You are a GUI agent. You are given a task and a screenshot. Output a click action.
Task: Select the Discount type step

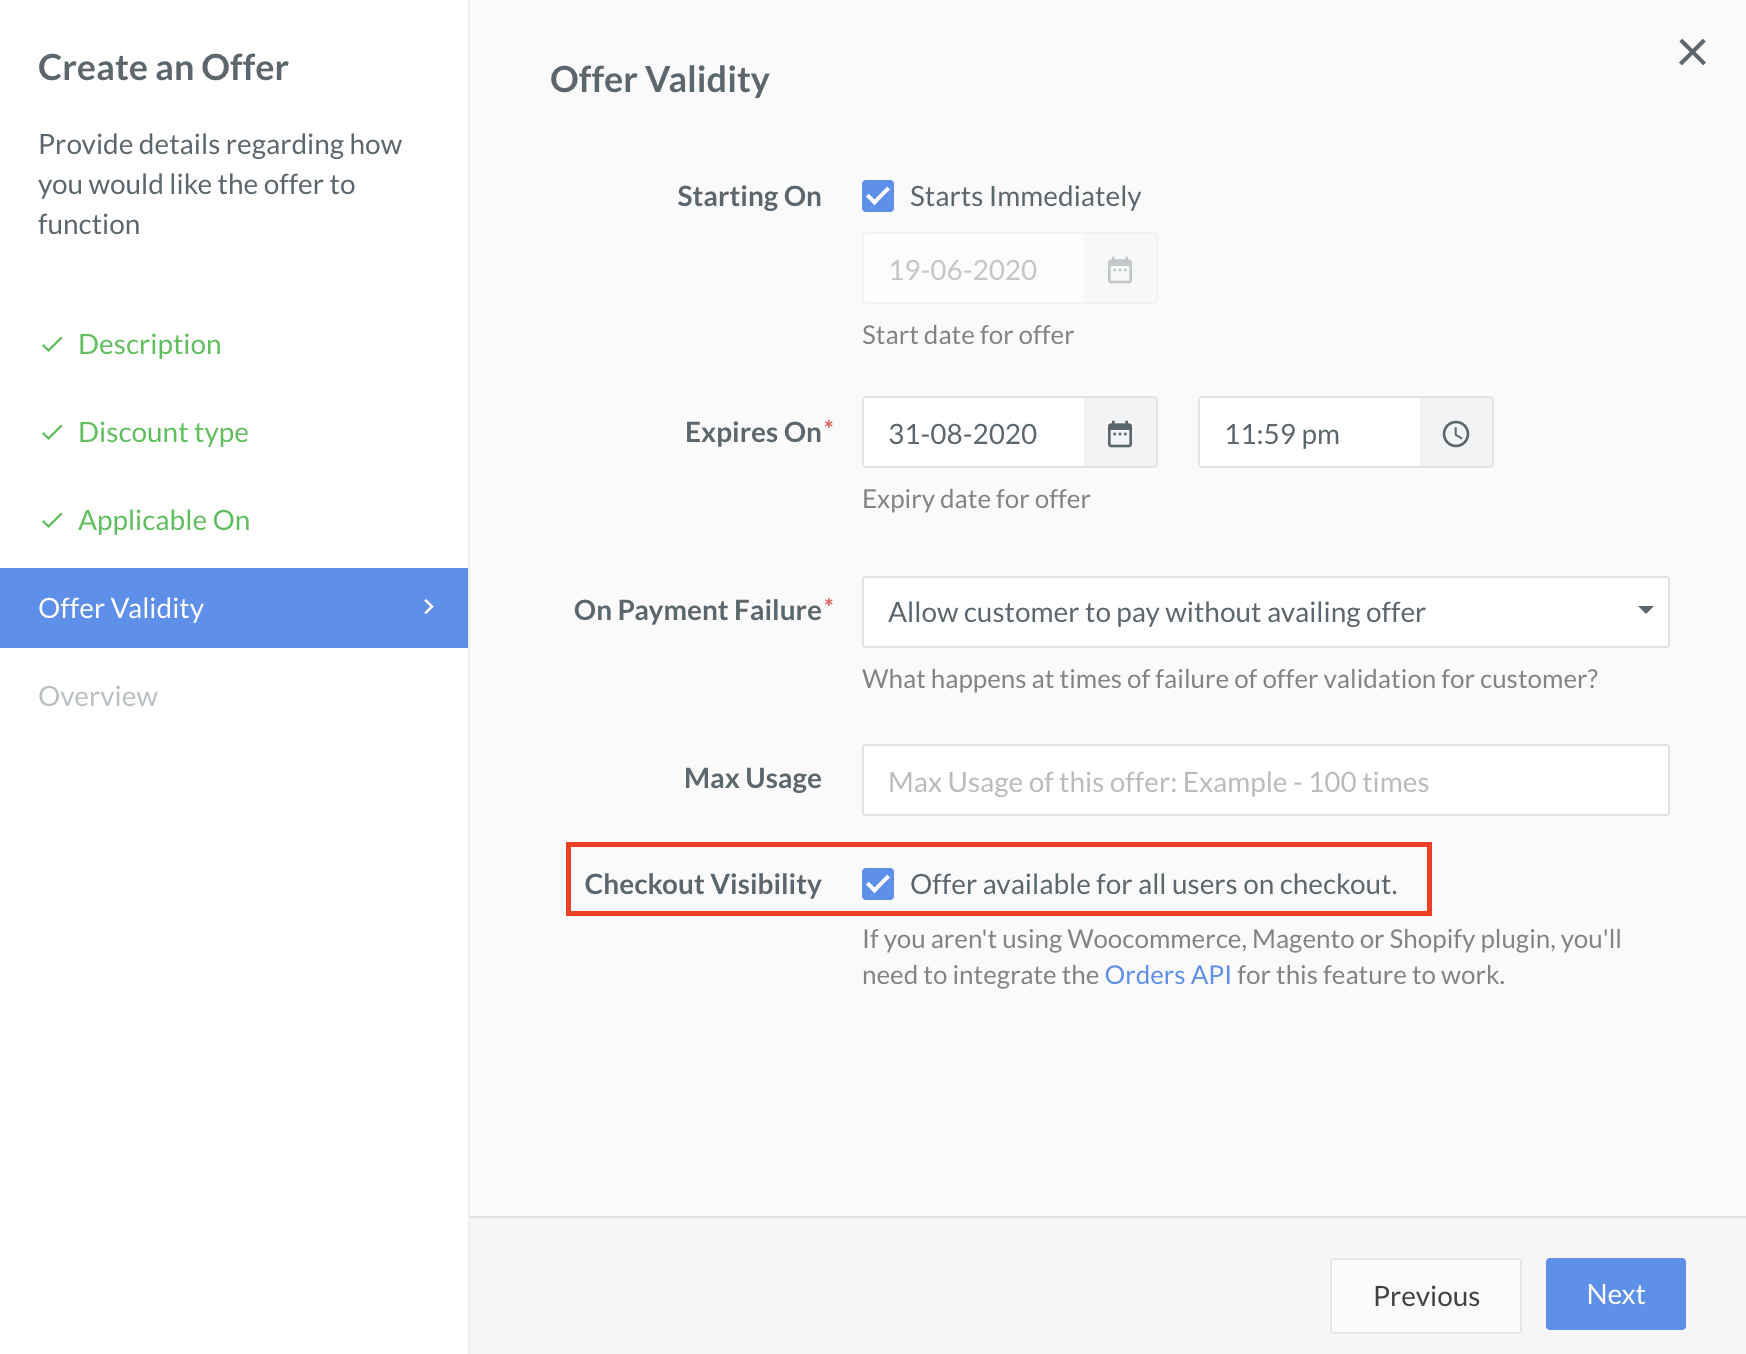point(163,433)
